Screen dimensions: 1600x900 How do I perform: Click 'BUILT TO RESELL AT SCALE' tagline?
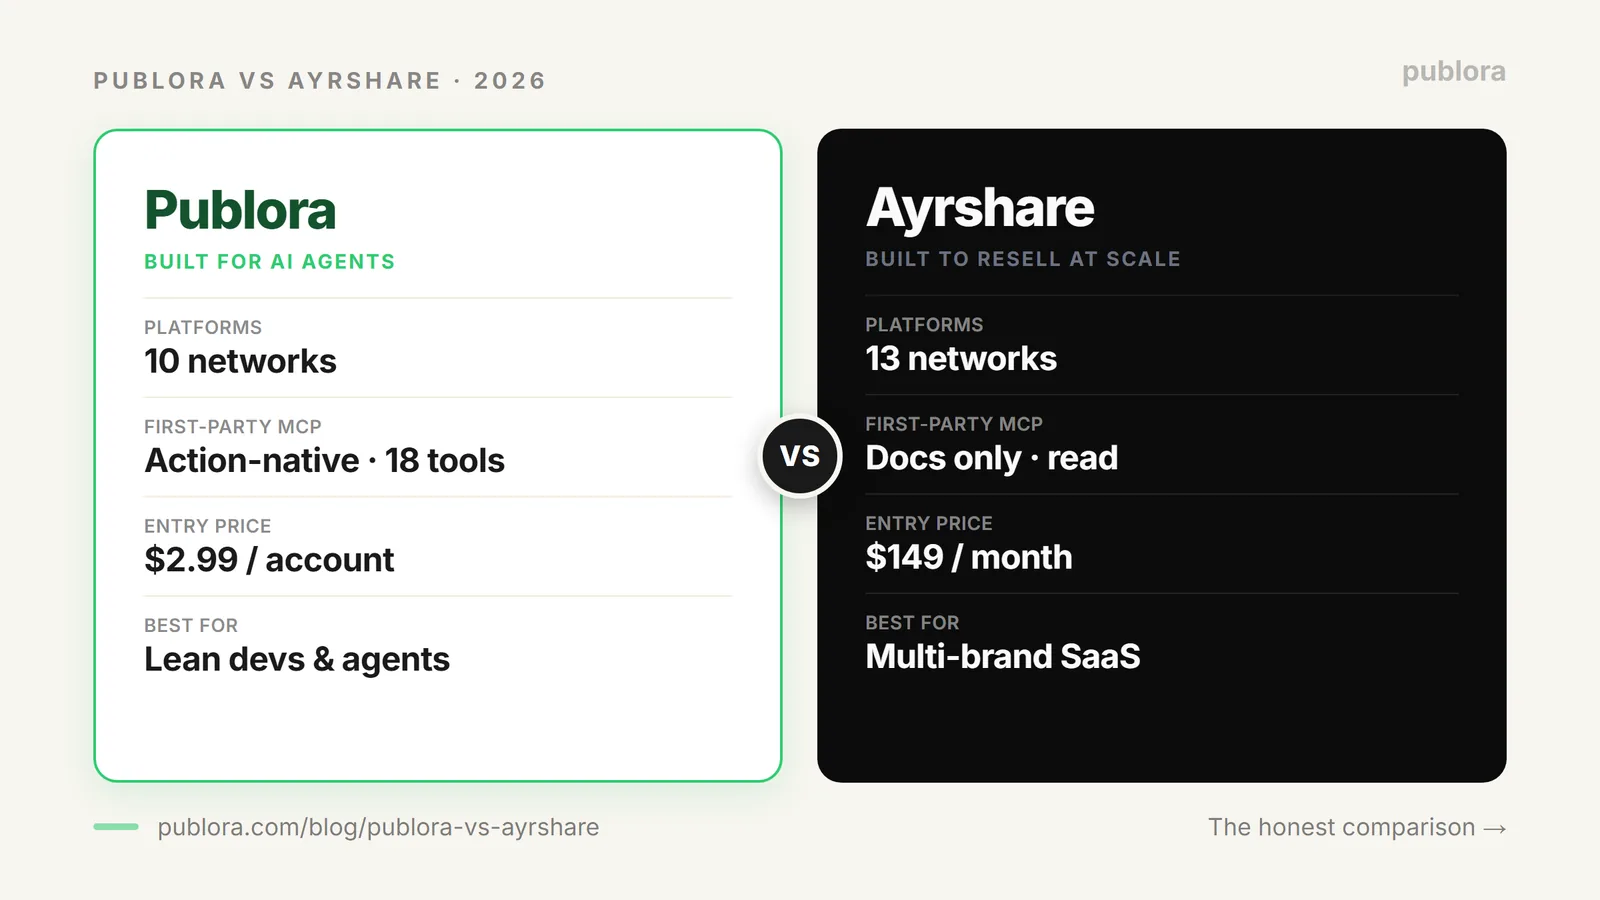coord(1023,259)
